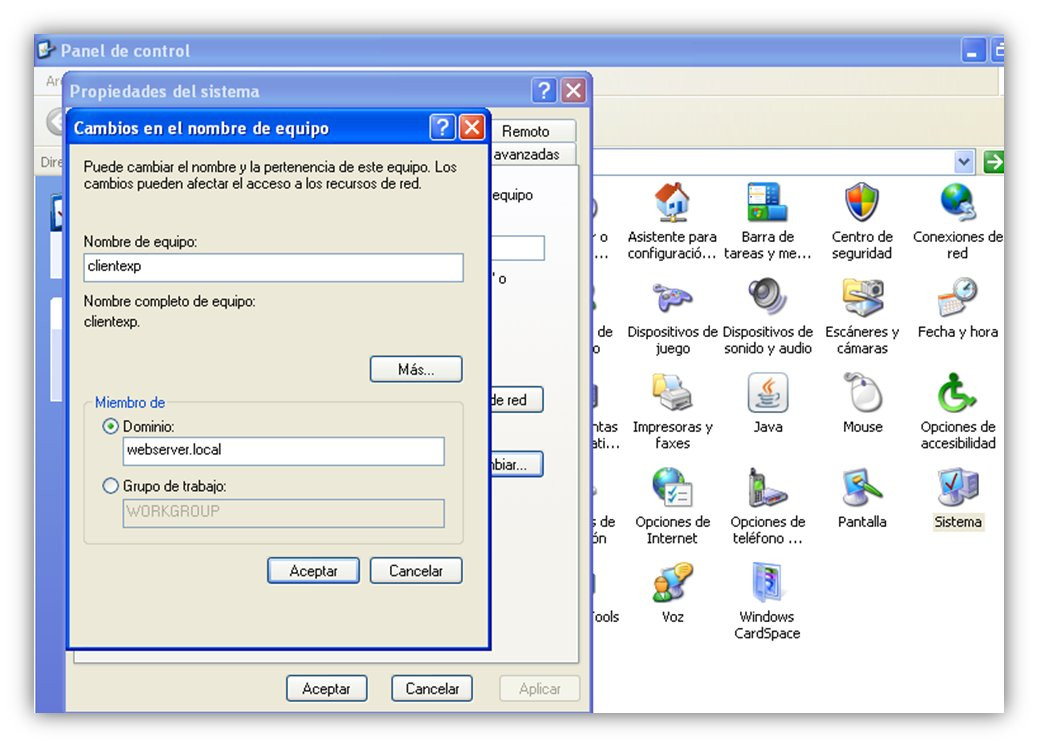1038x747 pixels.
Task: Select the Dominio radio button
Action: point(111,426)
